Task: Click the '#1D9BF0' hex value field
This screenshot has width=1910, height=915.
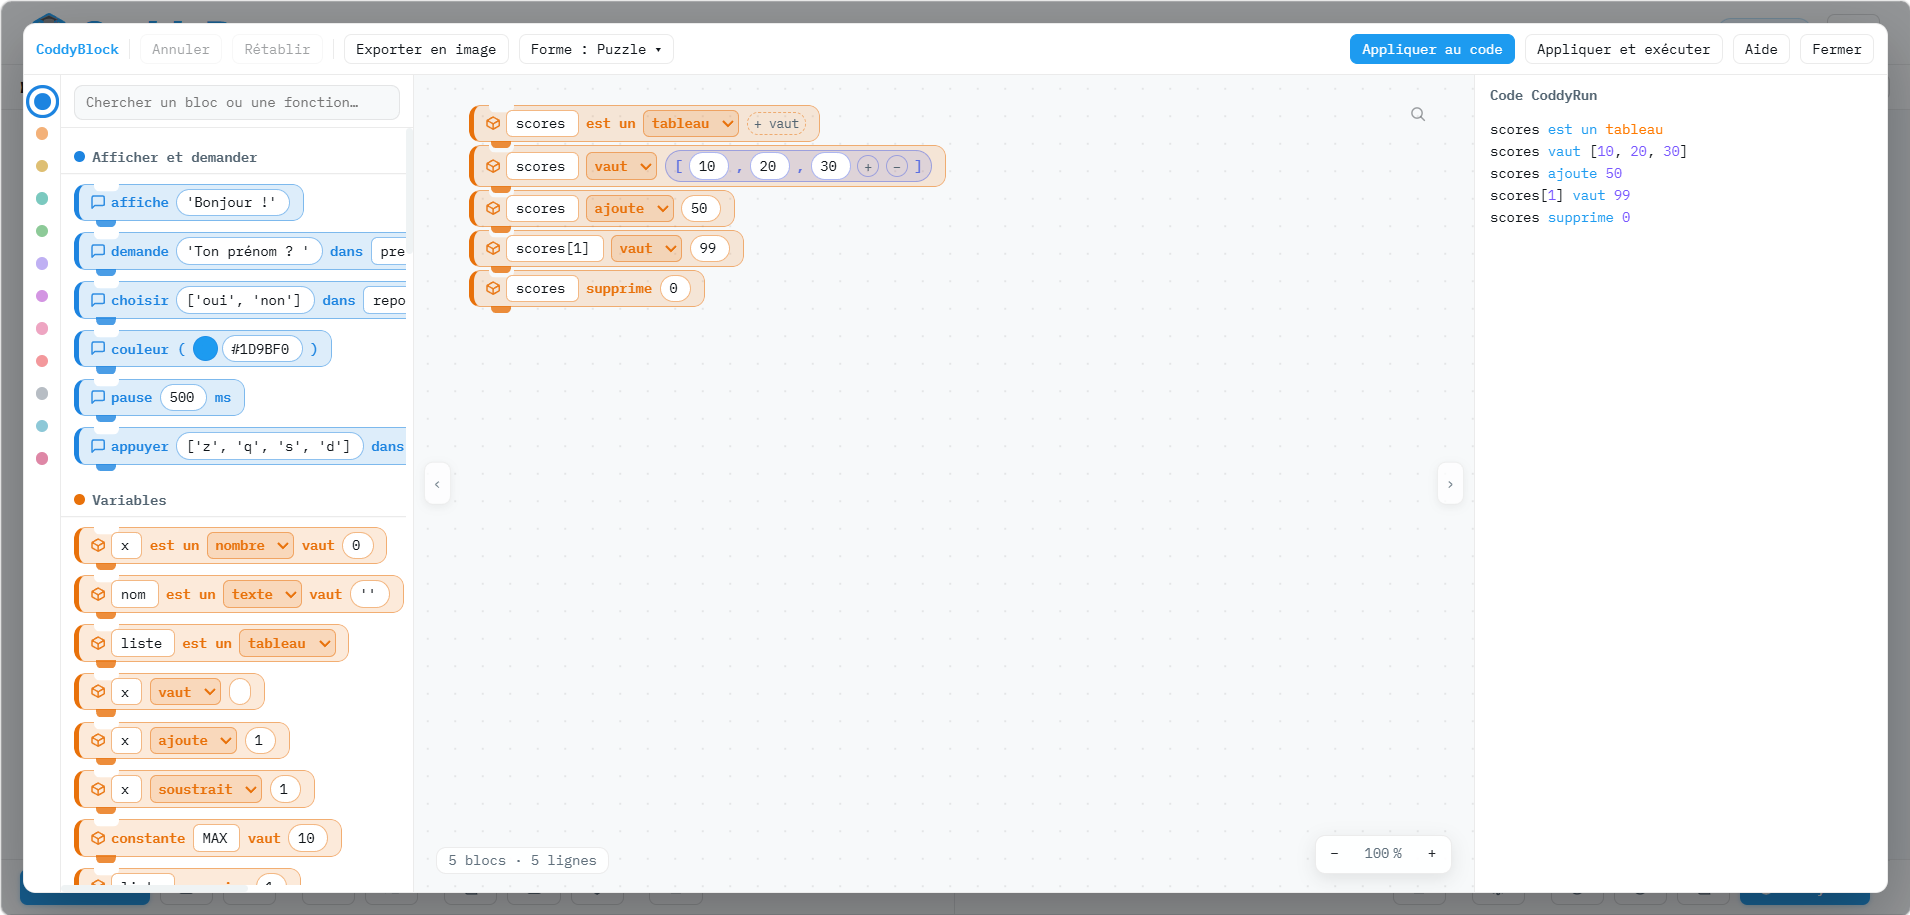Action: pos(260,349)
